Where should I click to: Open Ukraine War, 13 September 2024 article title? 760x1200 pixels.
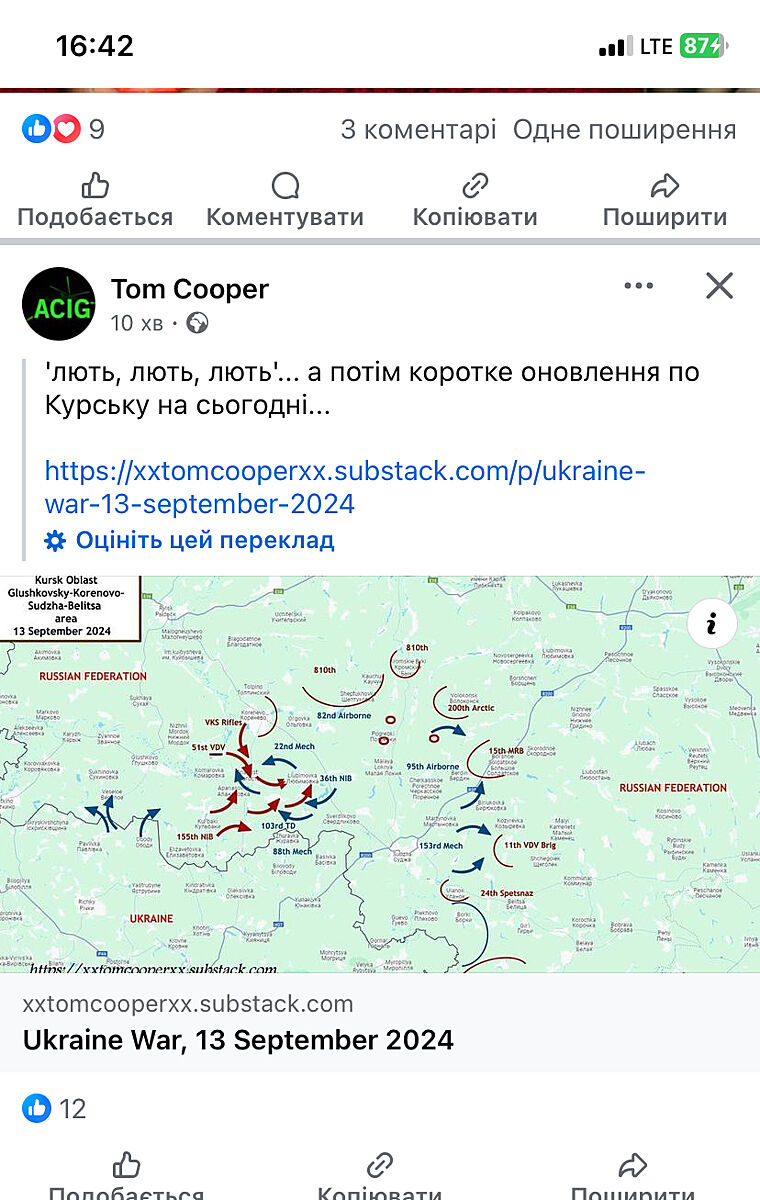[238, 1039]
